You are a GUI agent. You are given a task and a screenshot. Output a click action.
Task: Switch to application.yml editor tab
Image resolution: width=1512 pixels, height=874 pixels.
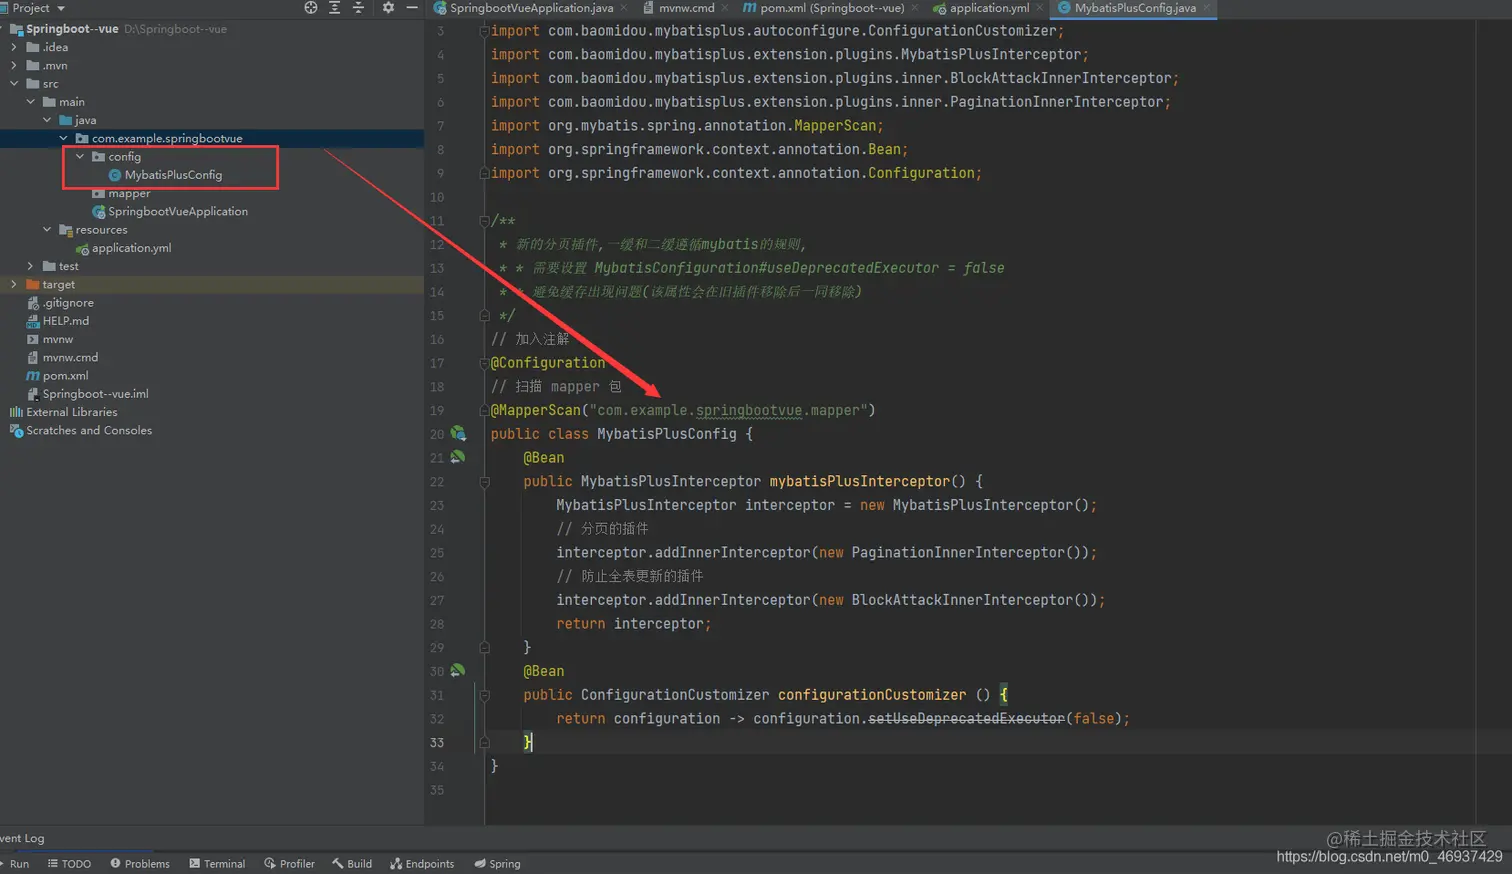(989, 8)
